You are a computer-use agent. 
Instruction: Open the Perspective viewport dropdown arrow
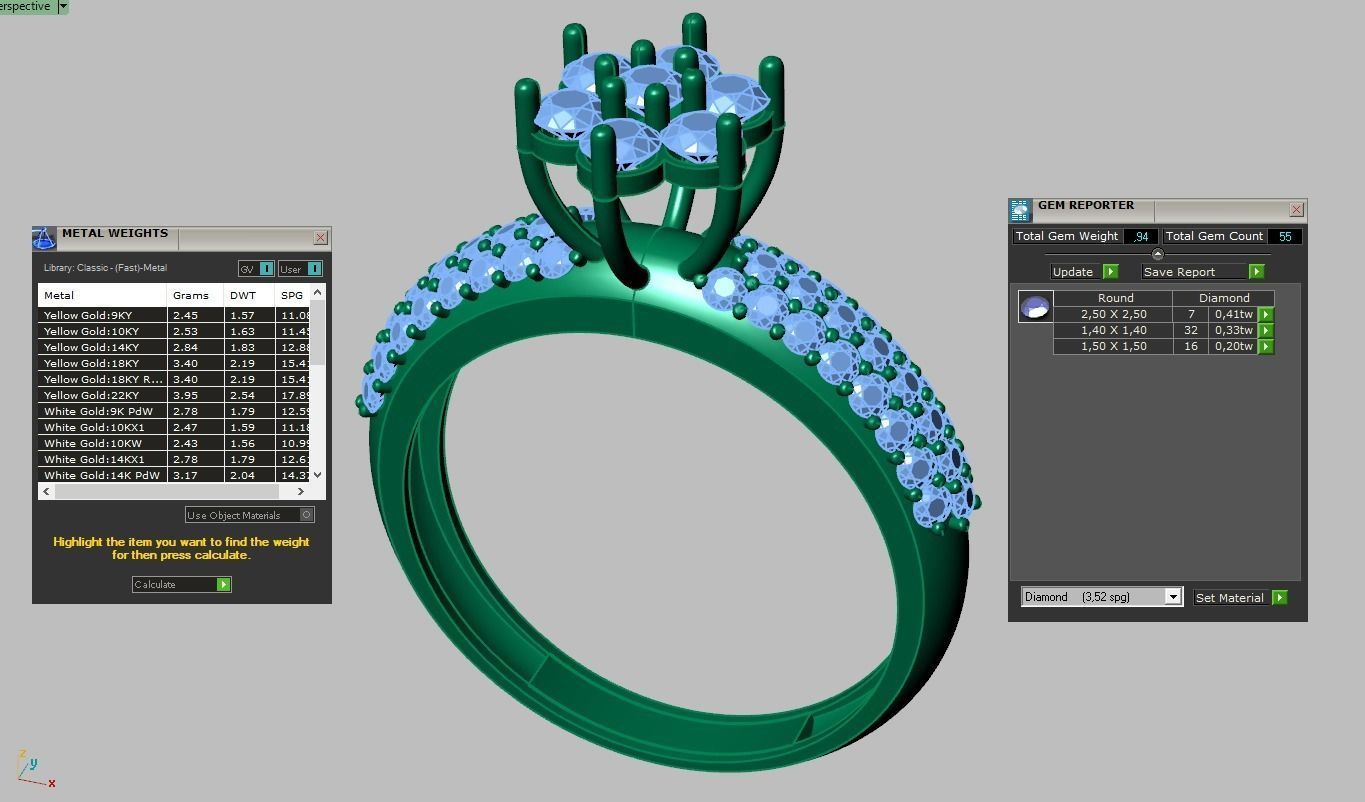tap(63, 6)
